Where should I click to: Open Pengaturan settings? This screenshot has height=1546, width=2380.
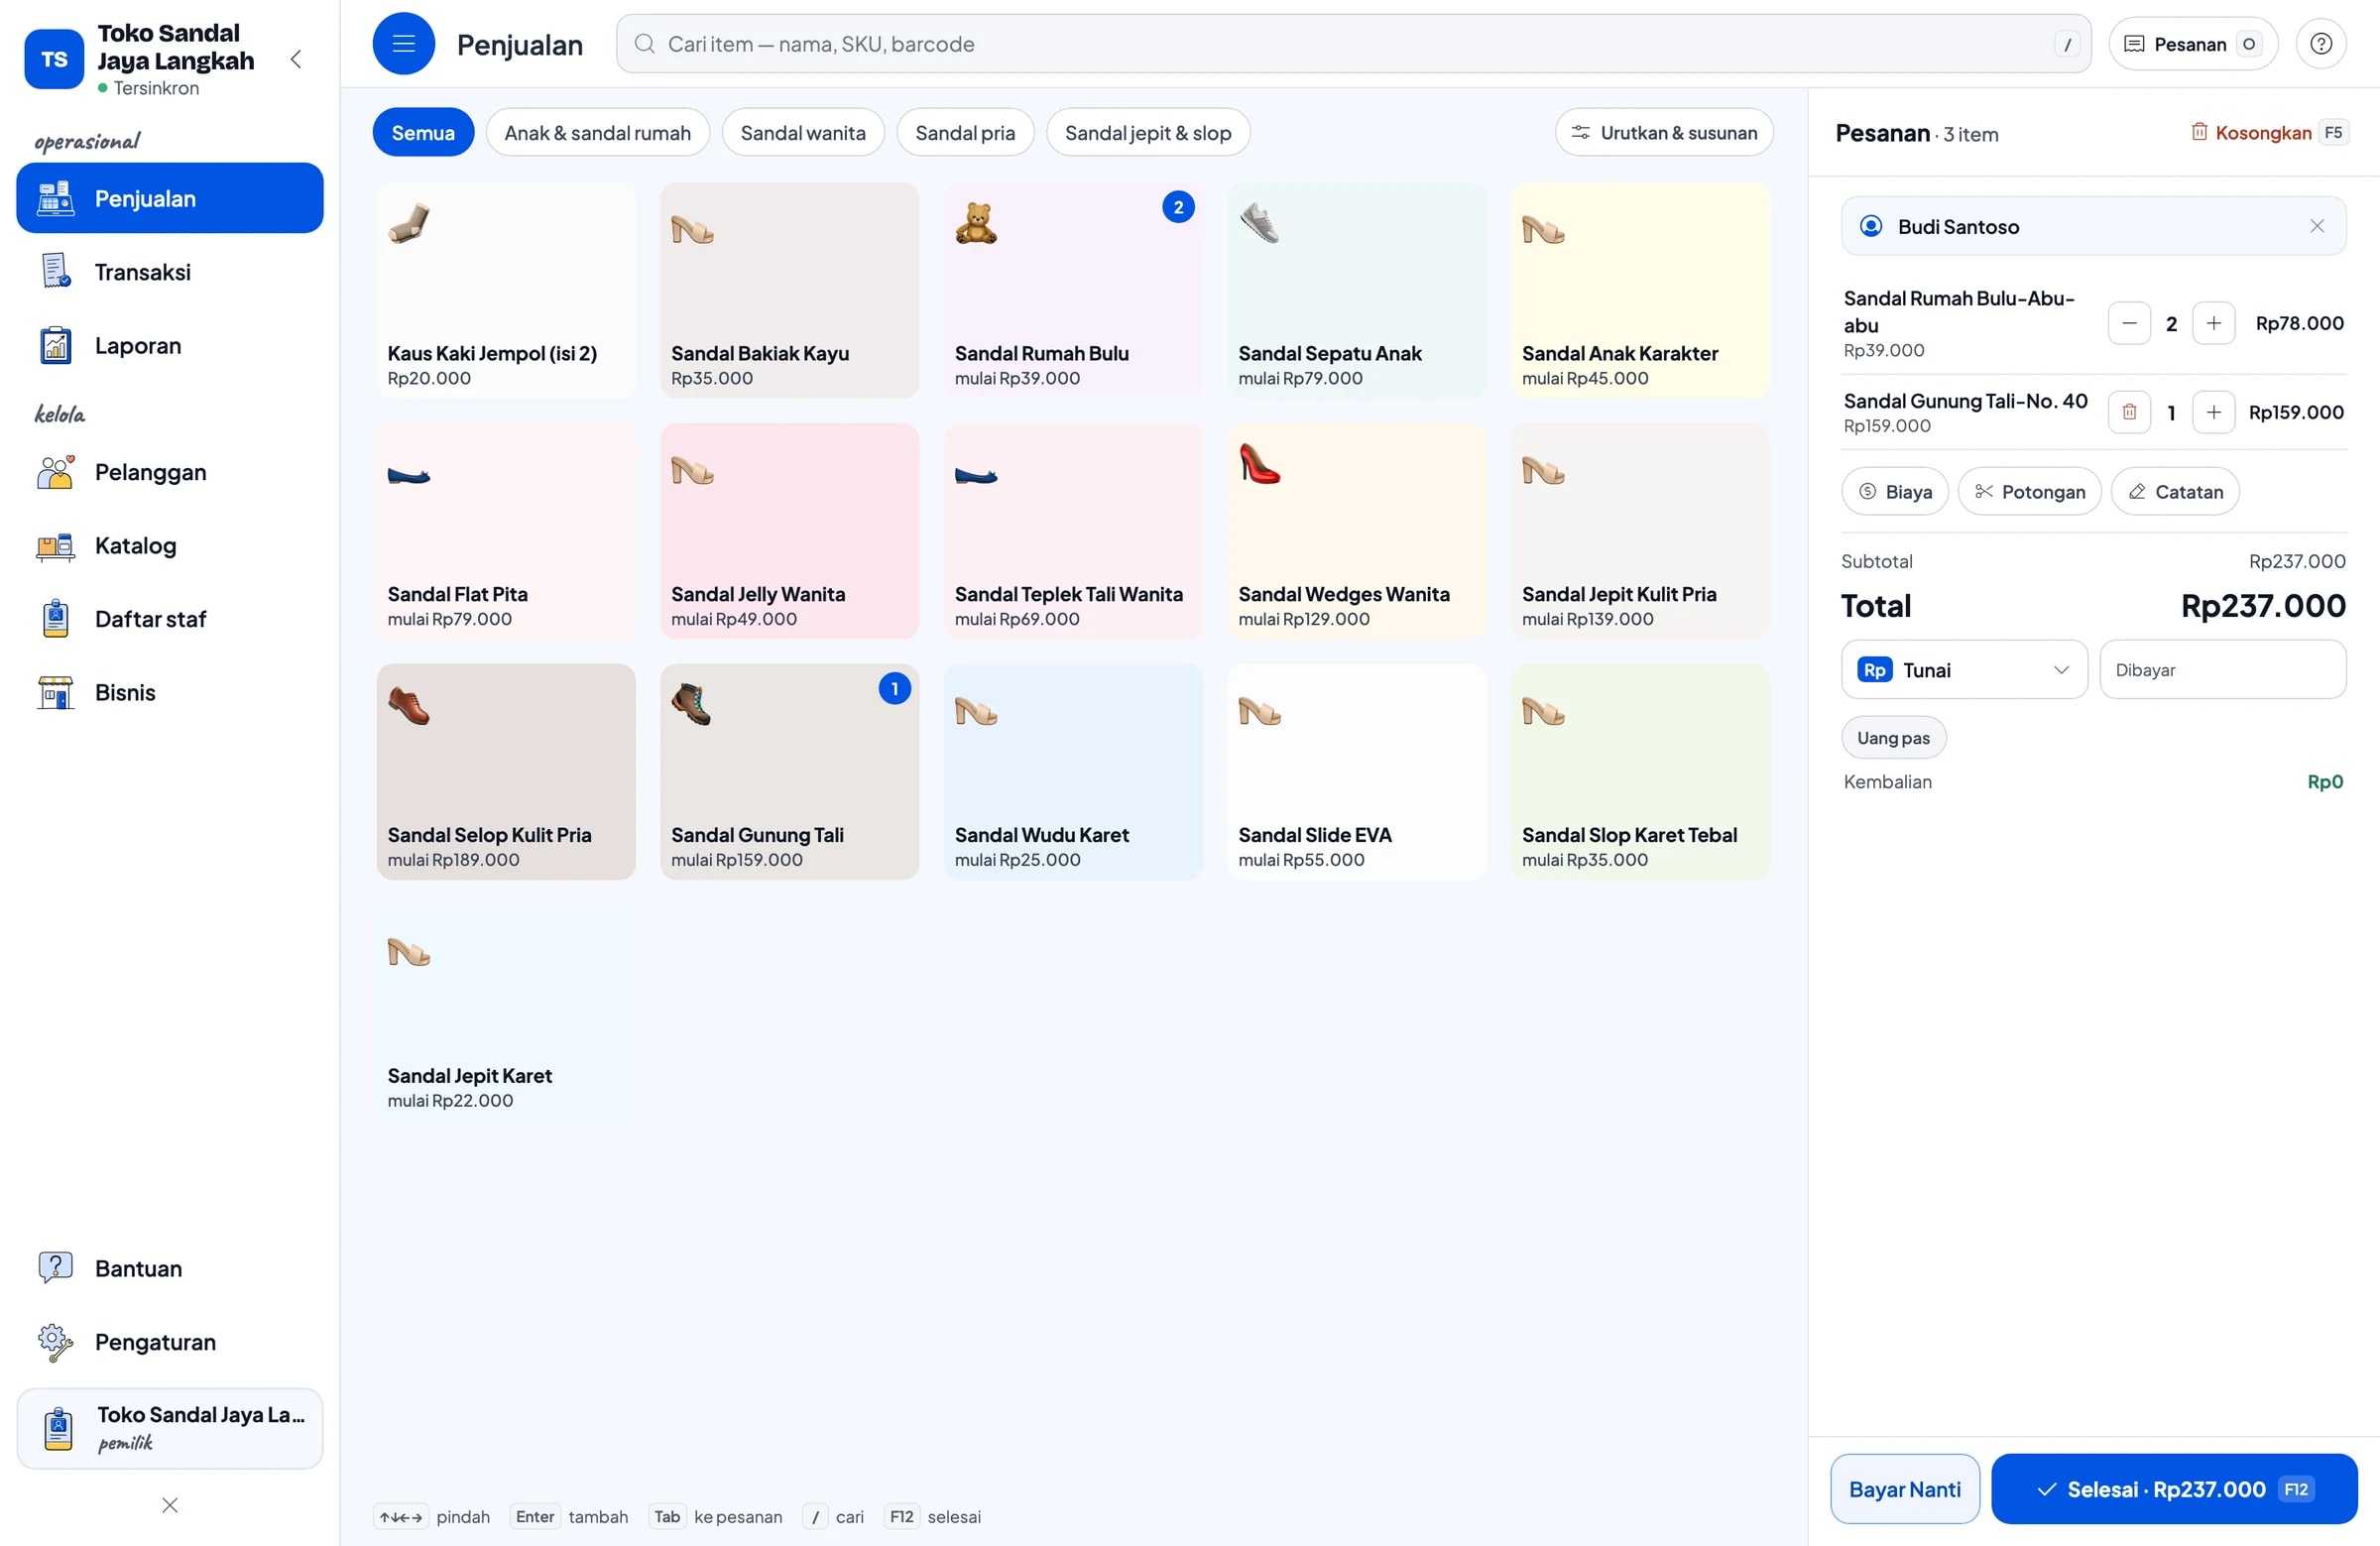pyautogui.click(x=170, y=1342)
